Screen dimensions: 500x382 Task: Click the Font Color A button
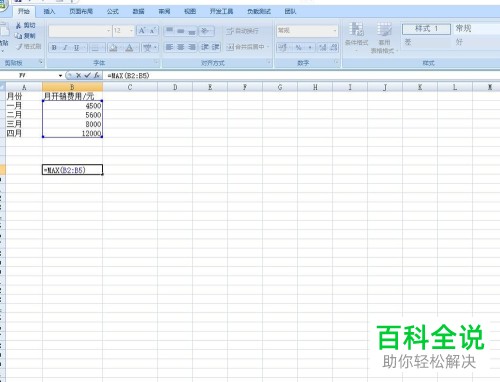[129, 48]
